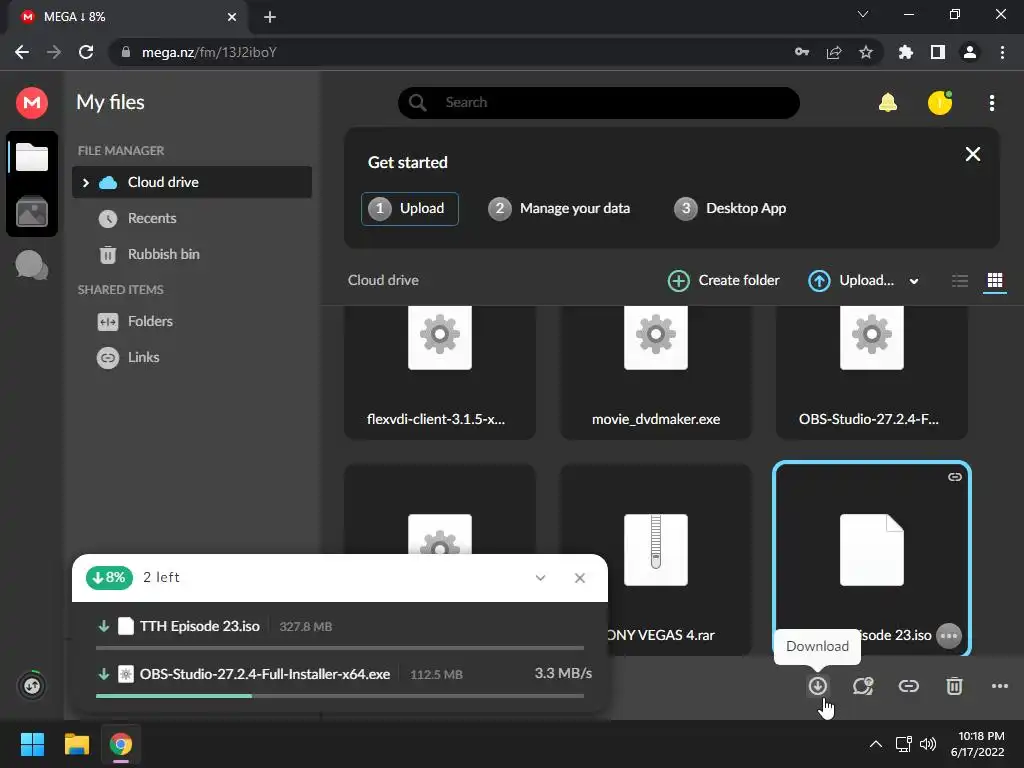The height and width of the screenshot is (768, 1024).
Task: Select Cloud drive in file manager
Action: (192, 182)
